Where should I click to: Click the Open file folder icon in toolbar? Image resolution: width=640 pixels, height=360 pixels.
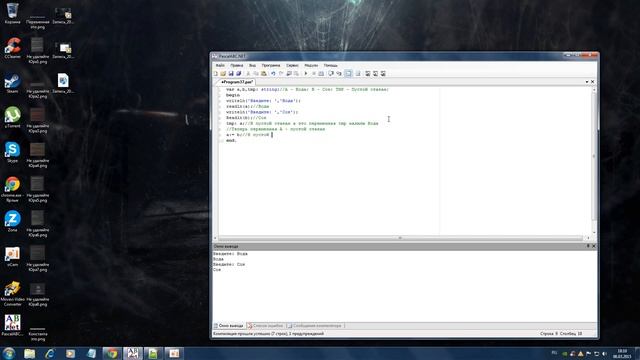point(223,73)
